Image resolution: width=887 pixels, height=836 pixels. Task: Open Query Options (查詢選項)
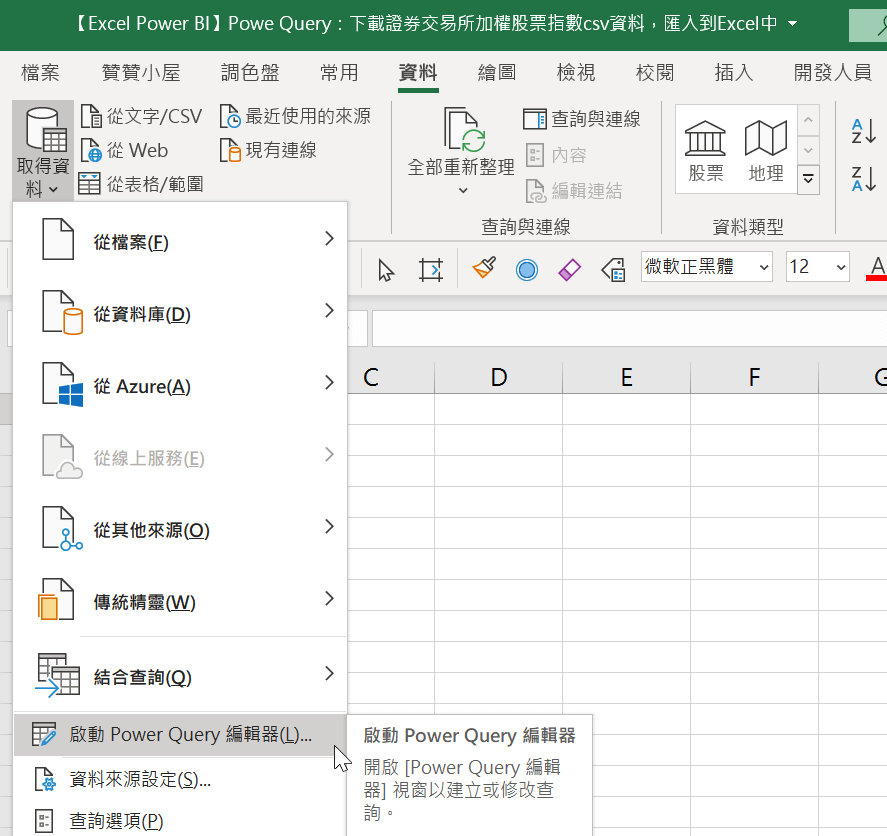click(180, 820)
